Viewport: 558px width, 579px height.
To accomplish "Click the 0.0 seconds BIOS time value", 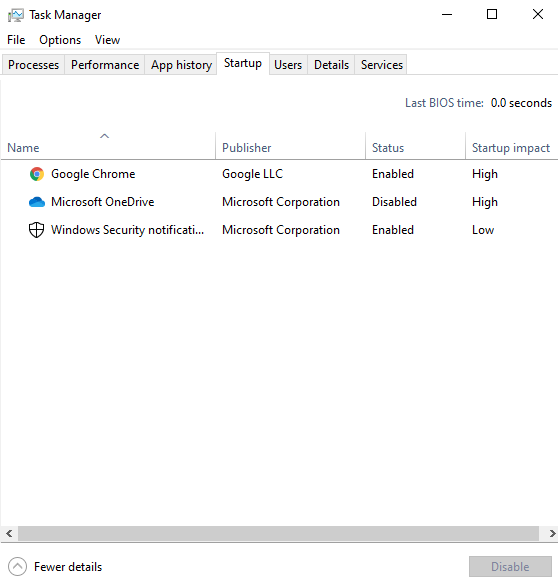I will tap(521, 103).
